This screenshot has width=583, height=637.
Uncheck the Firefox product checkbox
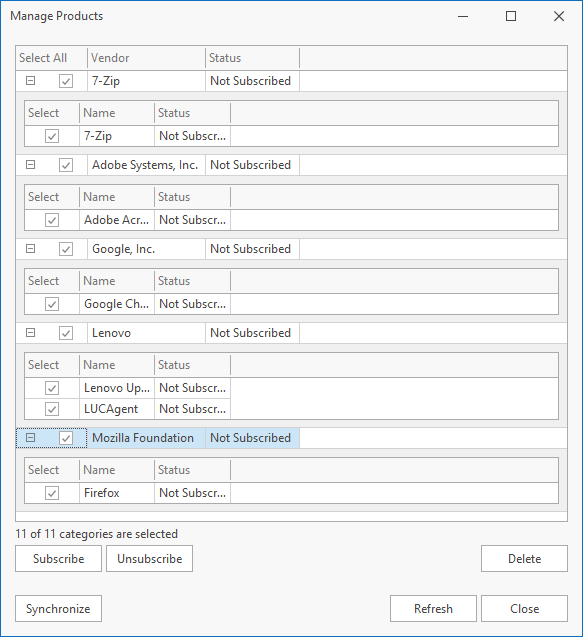tap(52, 493)
